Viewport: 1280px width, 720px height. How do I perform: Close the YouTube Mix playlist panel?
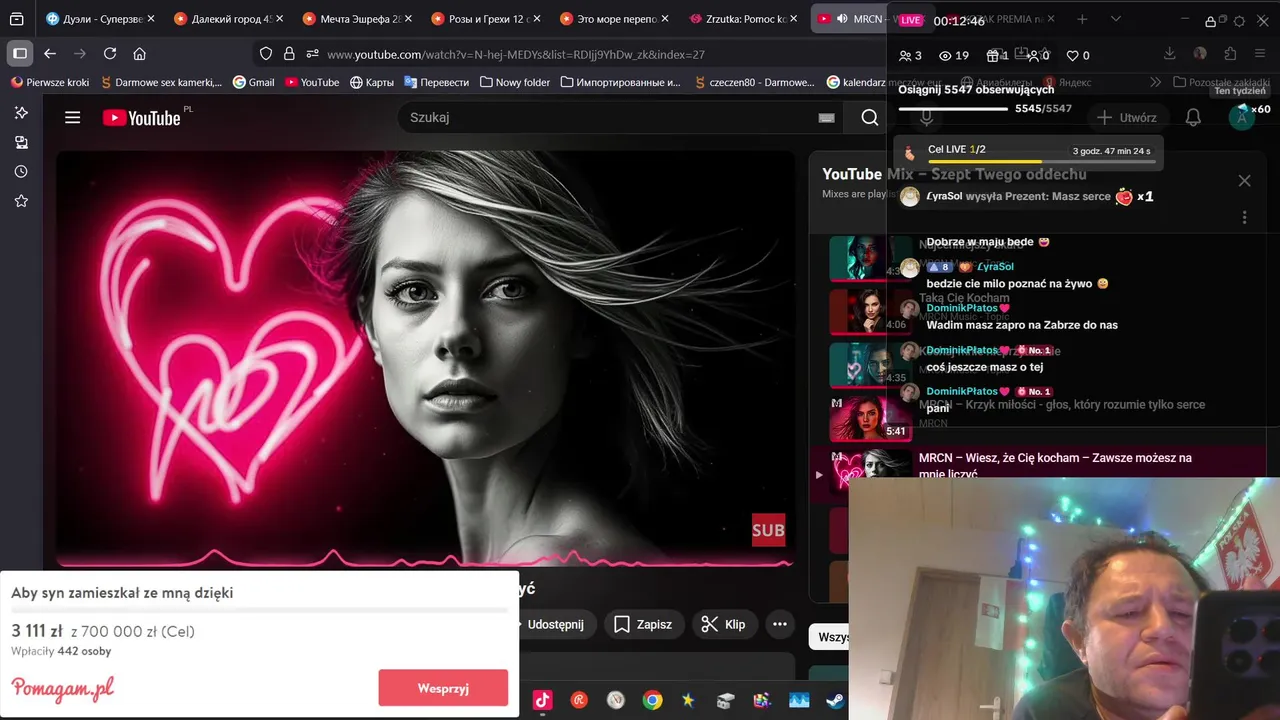(1244, 181)
